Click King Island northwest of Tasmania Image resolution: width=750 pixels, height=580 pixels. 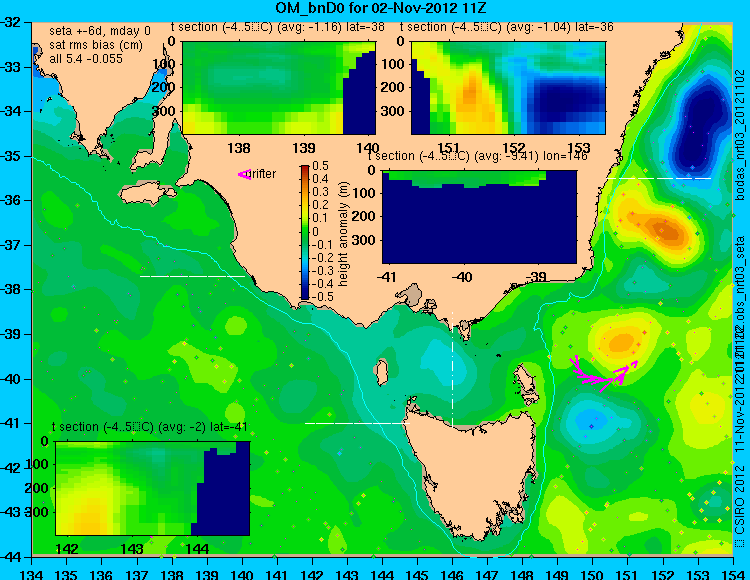pos(381,372)
